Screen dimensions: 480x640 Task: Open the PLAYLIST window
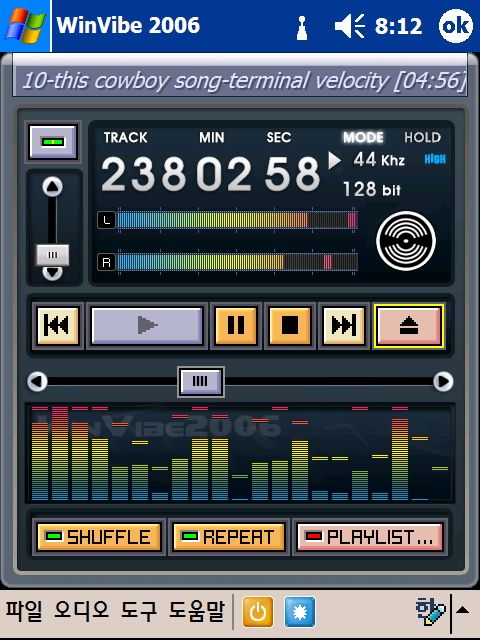(x=370, y=537)
